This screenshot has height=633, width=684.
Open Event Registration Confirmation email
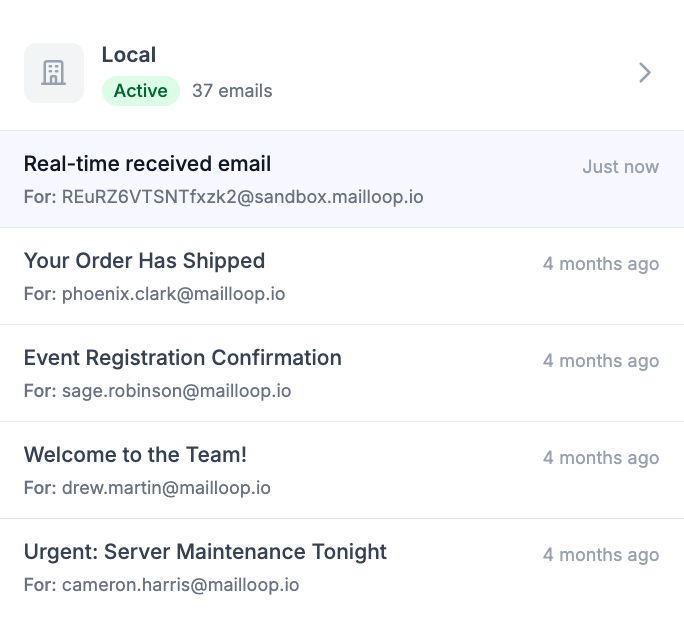182,358
